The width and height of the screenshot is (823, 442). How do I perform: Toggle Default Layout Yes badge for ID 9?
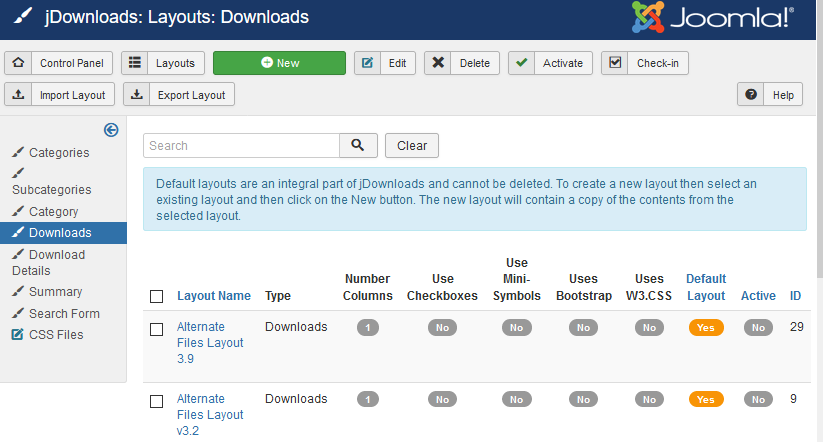706,399
